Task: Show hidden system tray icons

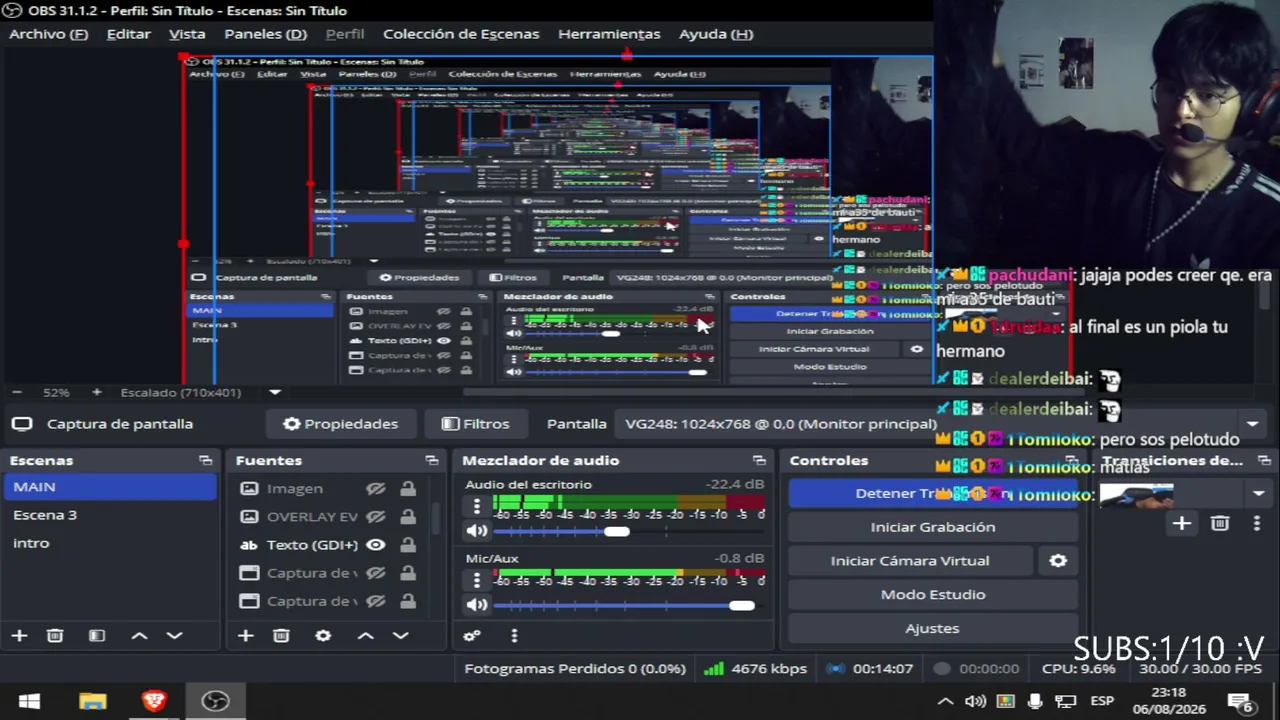Action: 945,702
